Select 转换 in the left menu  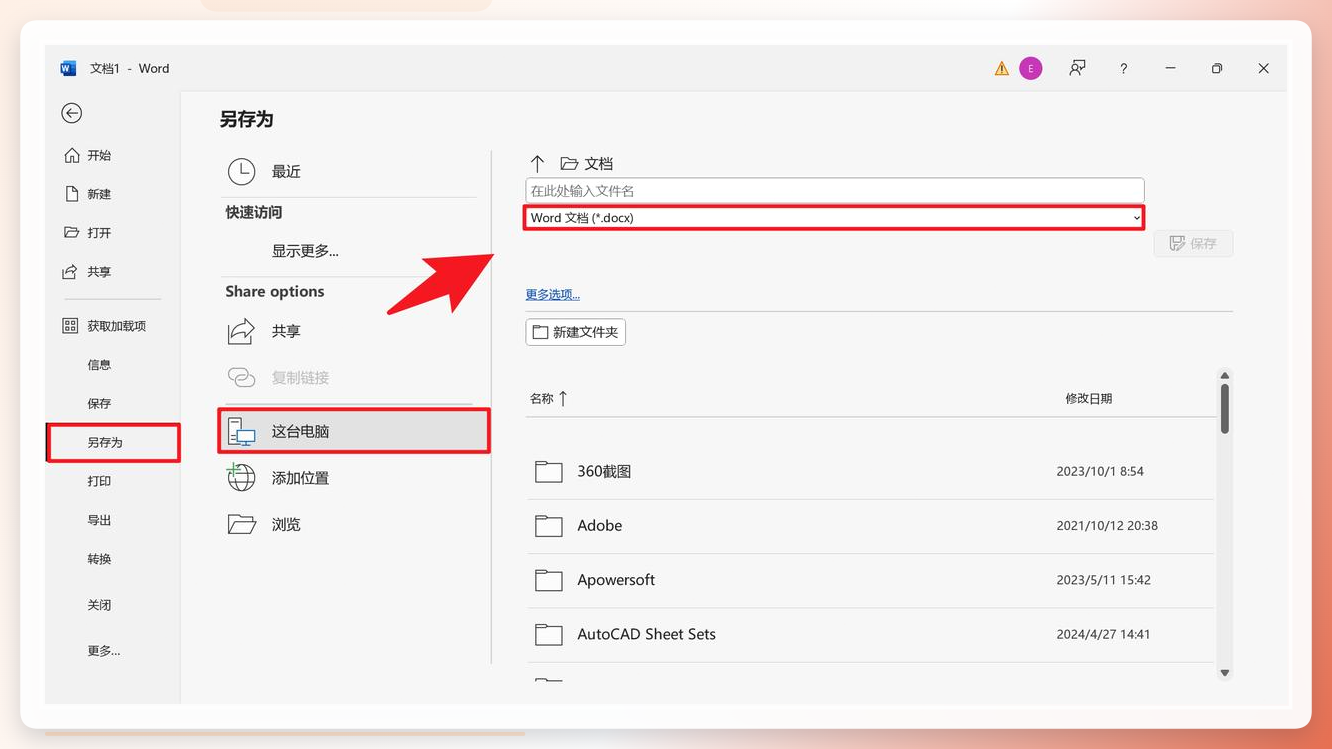pos(99,559)
